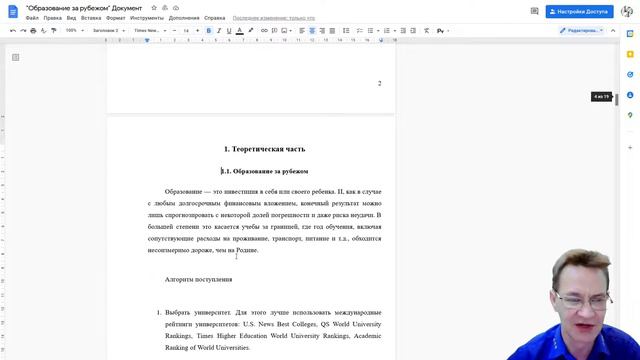Click the vertical scrollbar thumb
Viewport: 640px width, 360px height.
point(616,99)
